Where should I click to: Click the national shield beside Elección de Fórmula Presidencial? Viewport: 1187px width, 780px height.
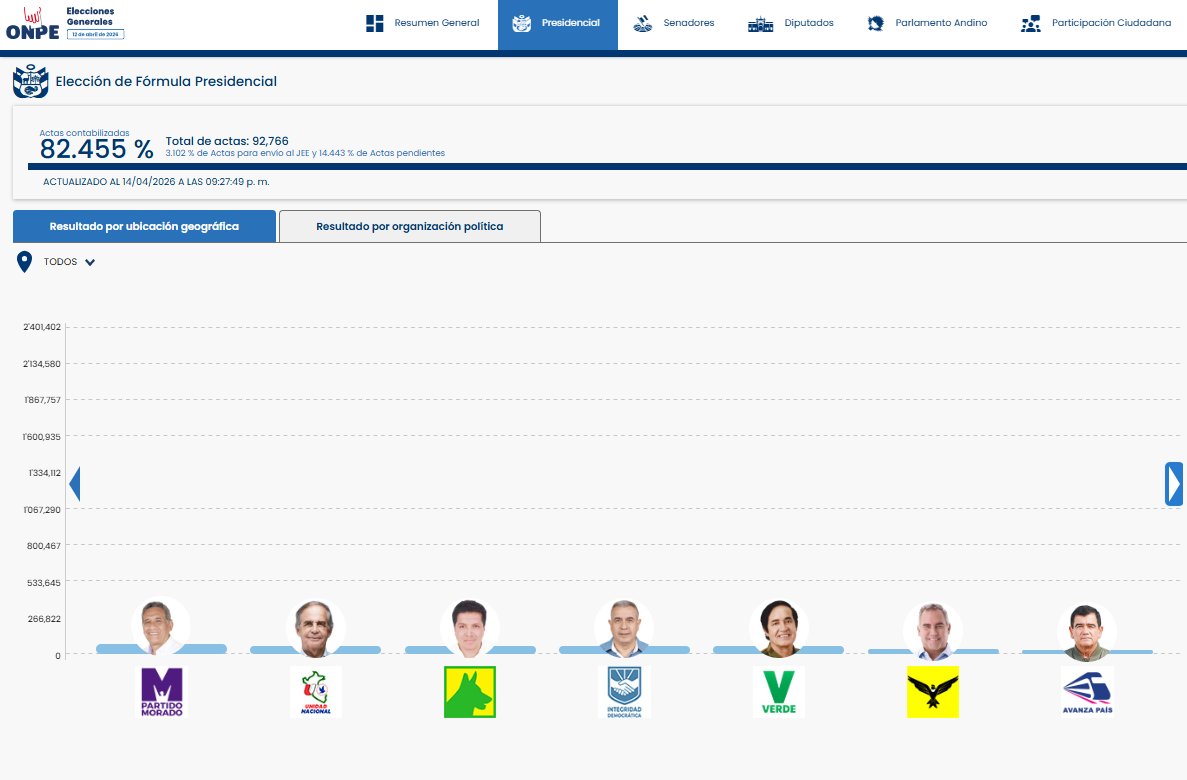point(30,82)
